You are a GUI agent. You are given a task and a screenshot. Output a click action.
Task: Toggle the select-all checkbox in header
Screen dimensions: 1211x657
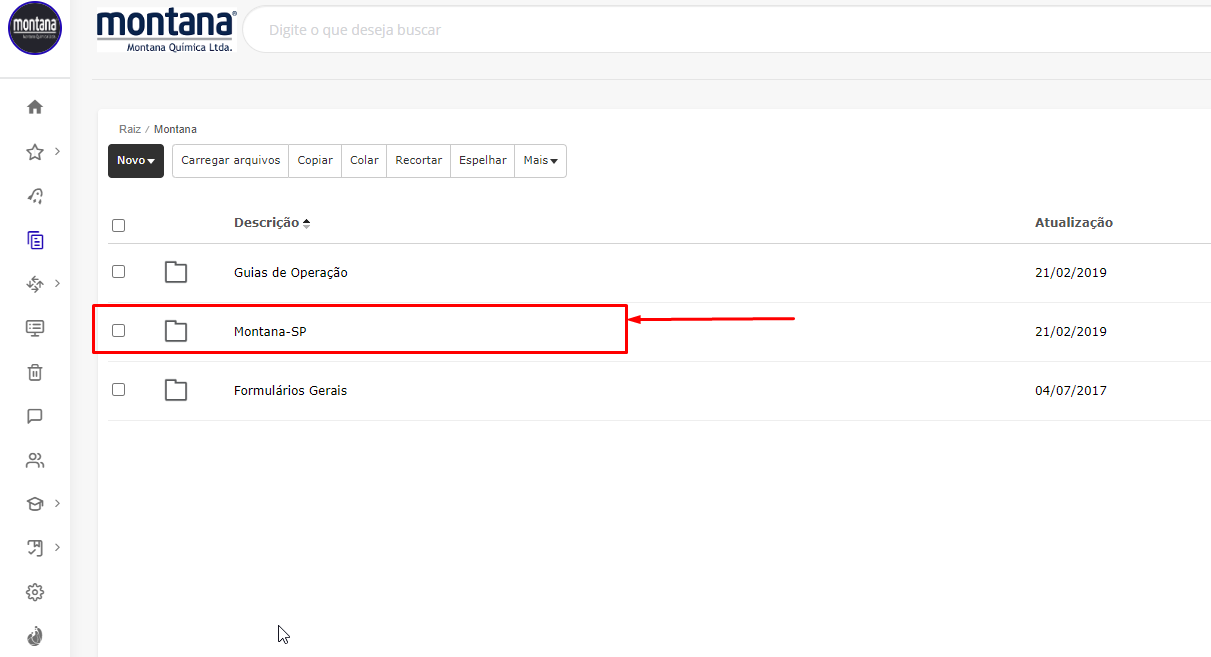click(119, 225)
